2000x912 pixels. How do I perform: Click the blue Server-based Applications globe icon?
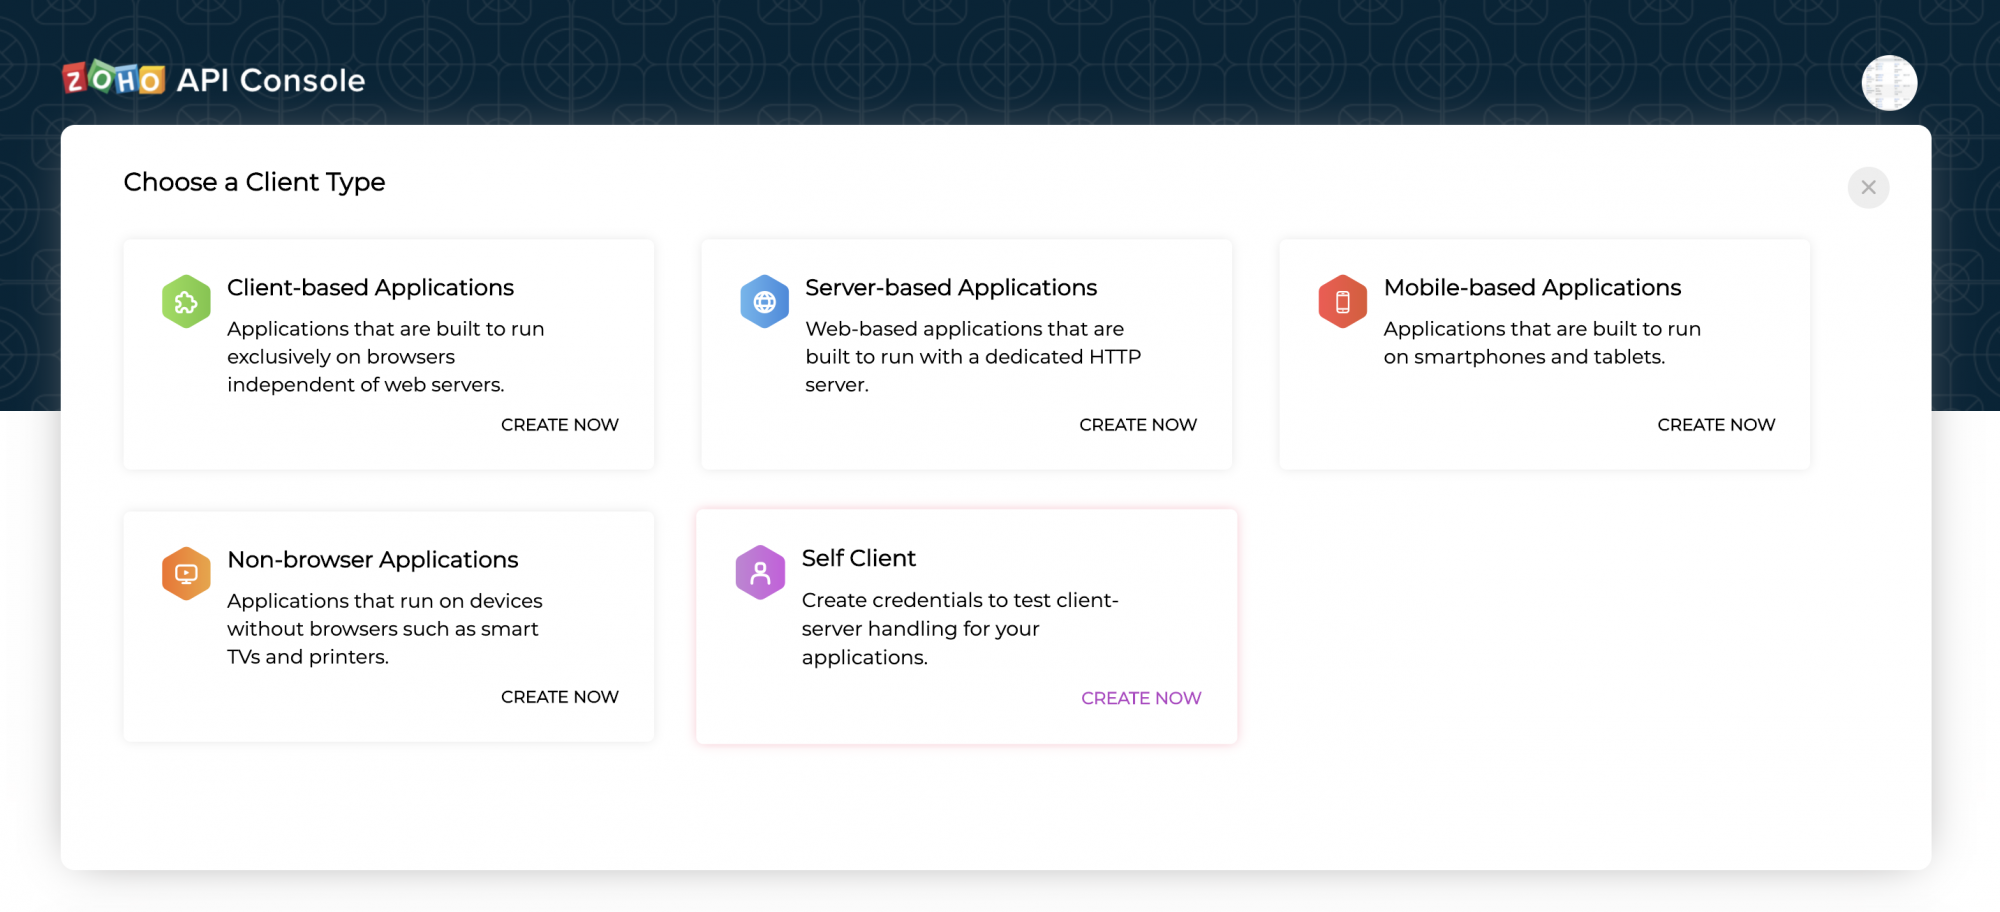click(764, 302)
